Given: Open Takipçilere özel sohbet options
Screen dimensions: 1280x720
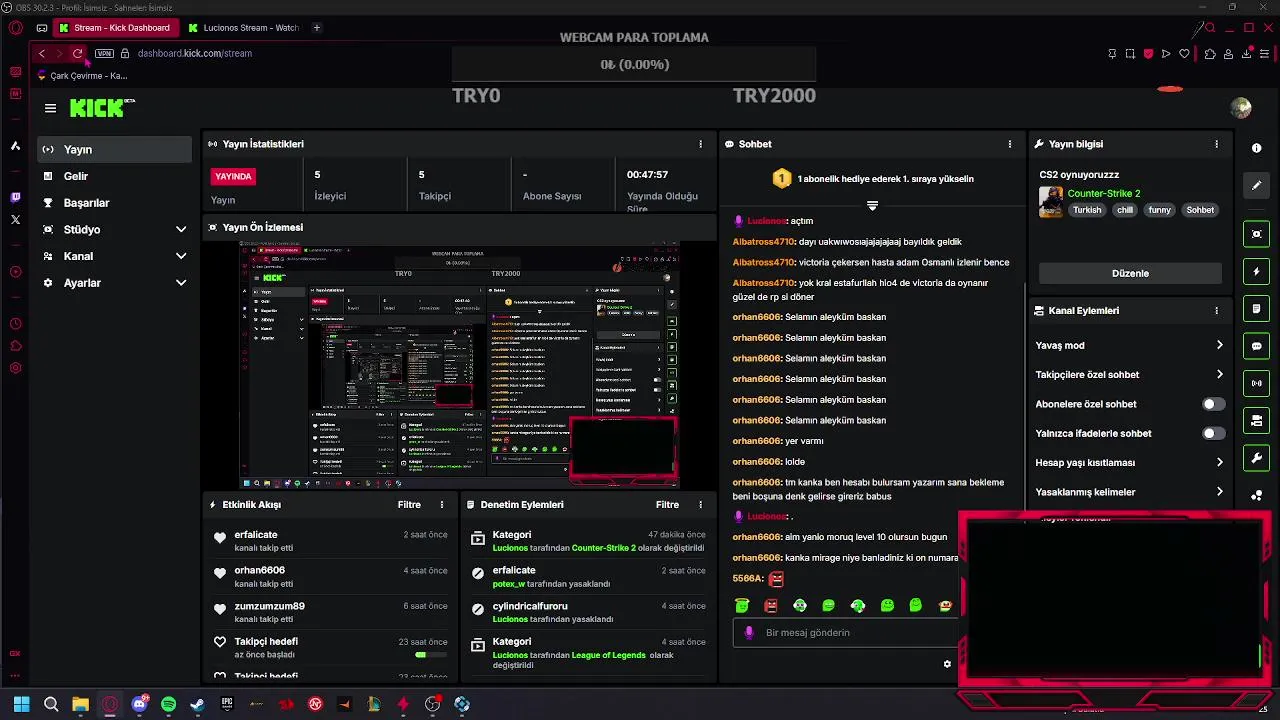Looking at the screenshot, I should (x=1129, y=375).
